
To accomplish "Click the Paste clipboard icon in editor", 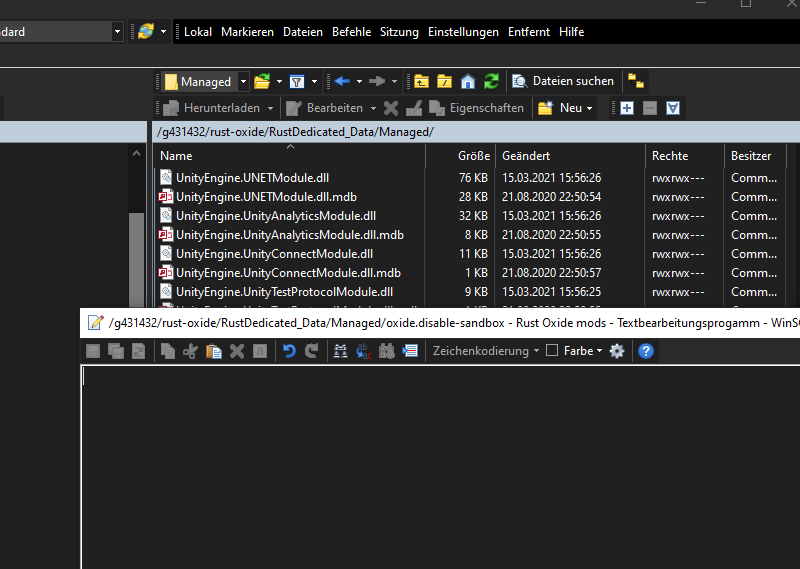I will point(214,351).
